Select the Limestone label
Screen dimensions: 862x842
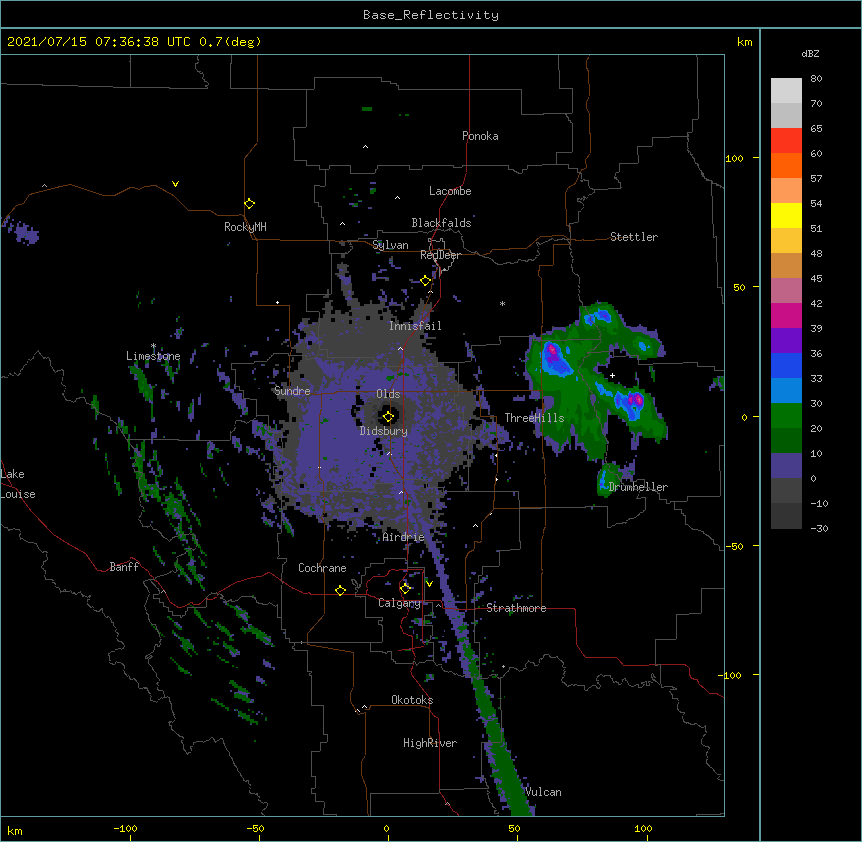(153, 356)
